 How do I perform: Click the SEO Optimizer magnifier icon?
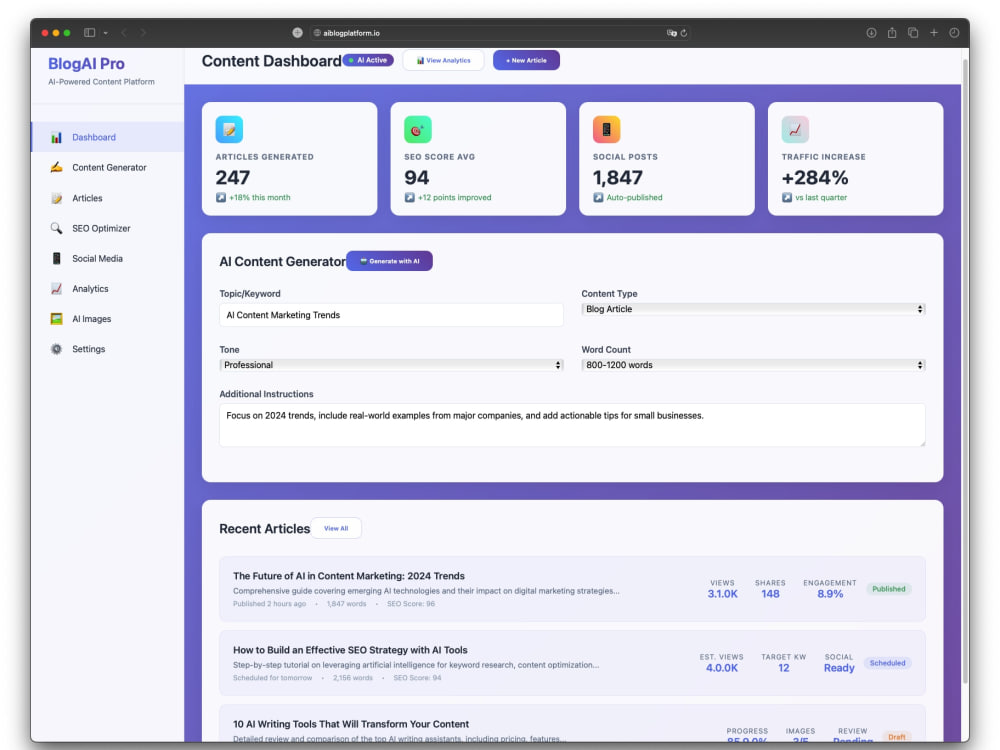(56, 228)
